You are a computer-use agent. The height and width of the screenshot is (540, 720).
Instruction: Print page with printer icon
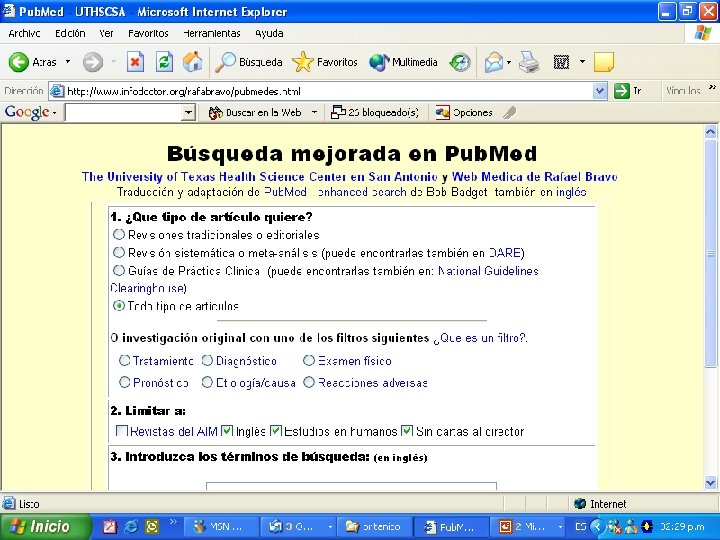coord(529,62)
